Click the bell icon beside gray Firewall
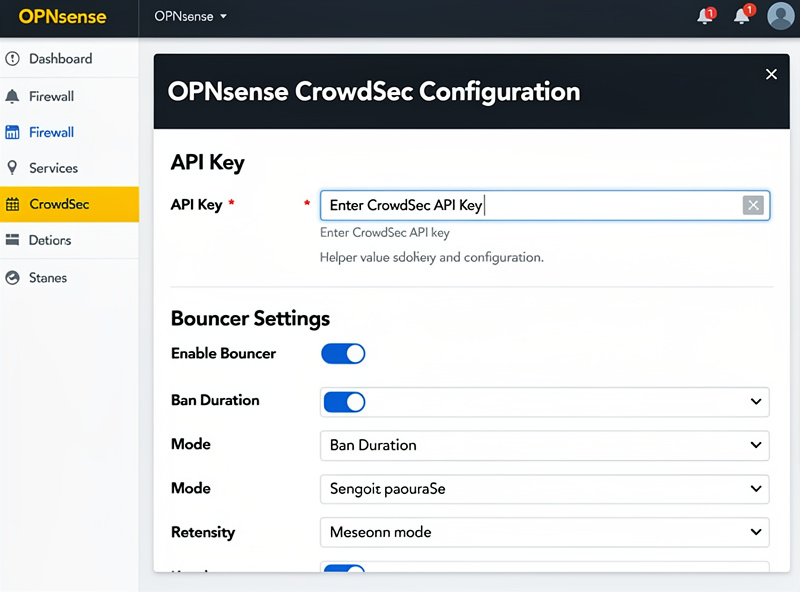 click(12, 96)
